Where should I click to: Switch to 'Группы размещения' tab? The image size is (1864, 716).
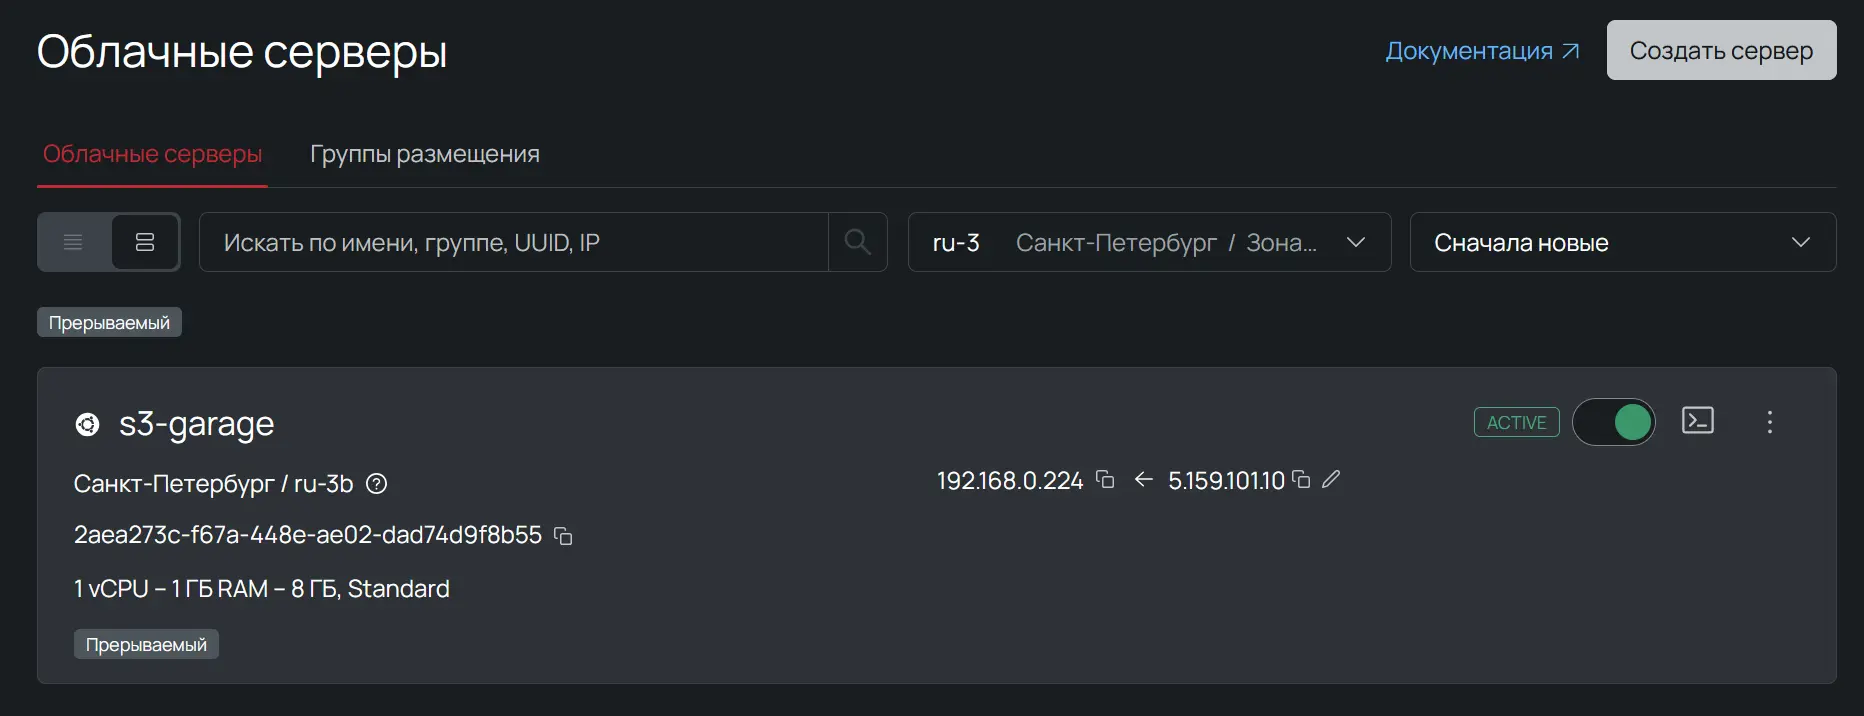(x=424, y=154)
